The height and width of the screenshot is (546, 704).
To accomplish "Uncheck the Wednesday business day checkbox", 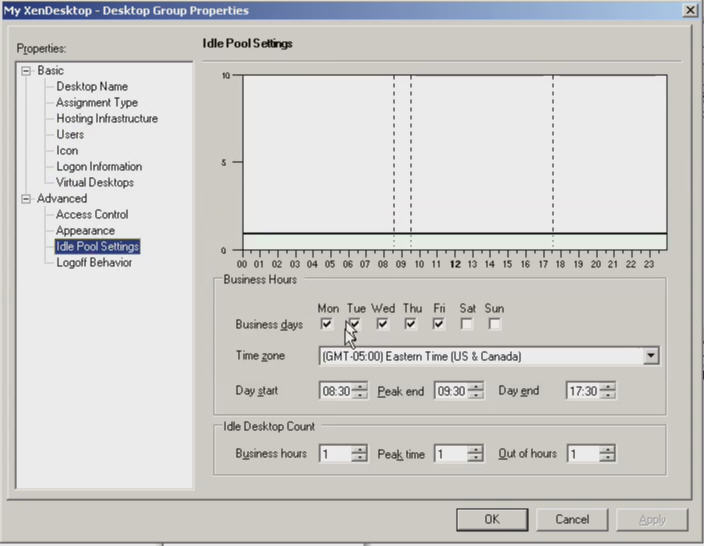I will (382, 324).
